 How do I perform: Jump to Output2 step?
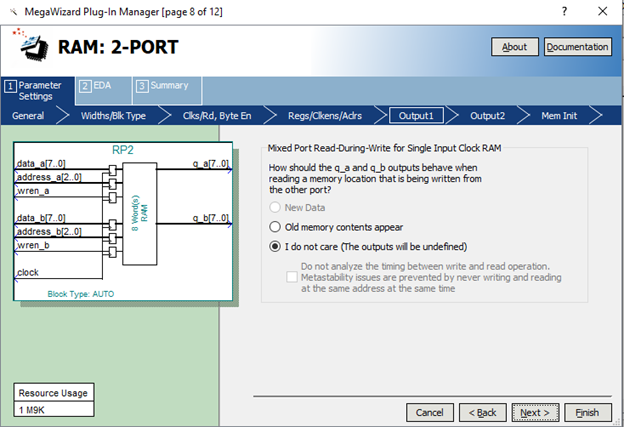(x=487, y=116)
